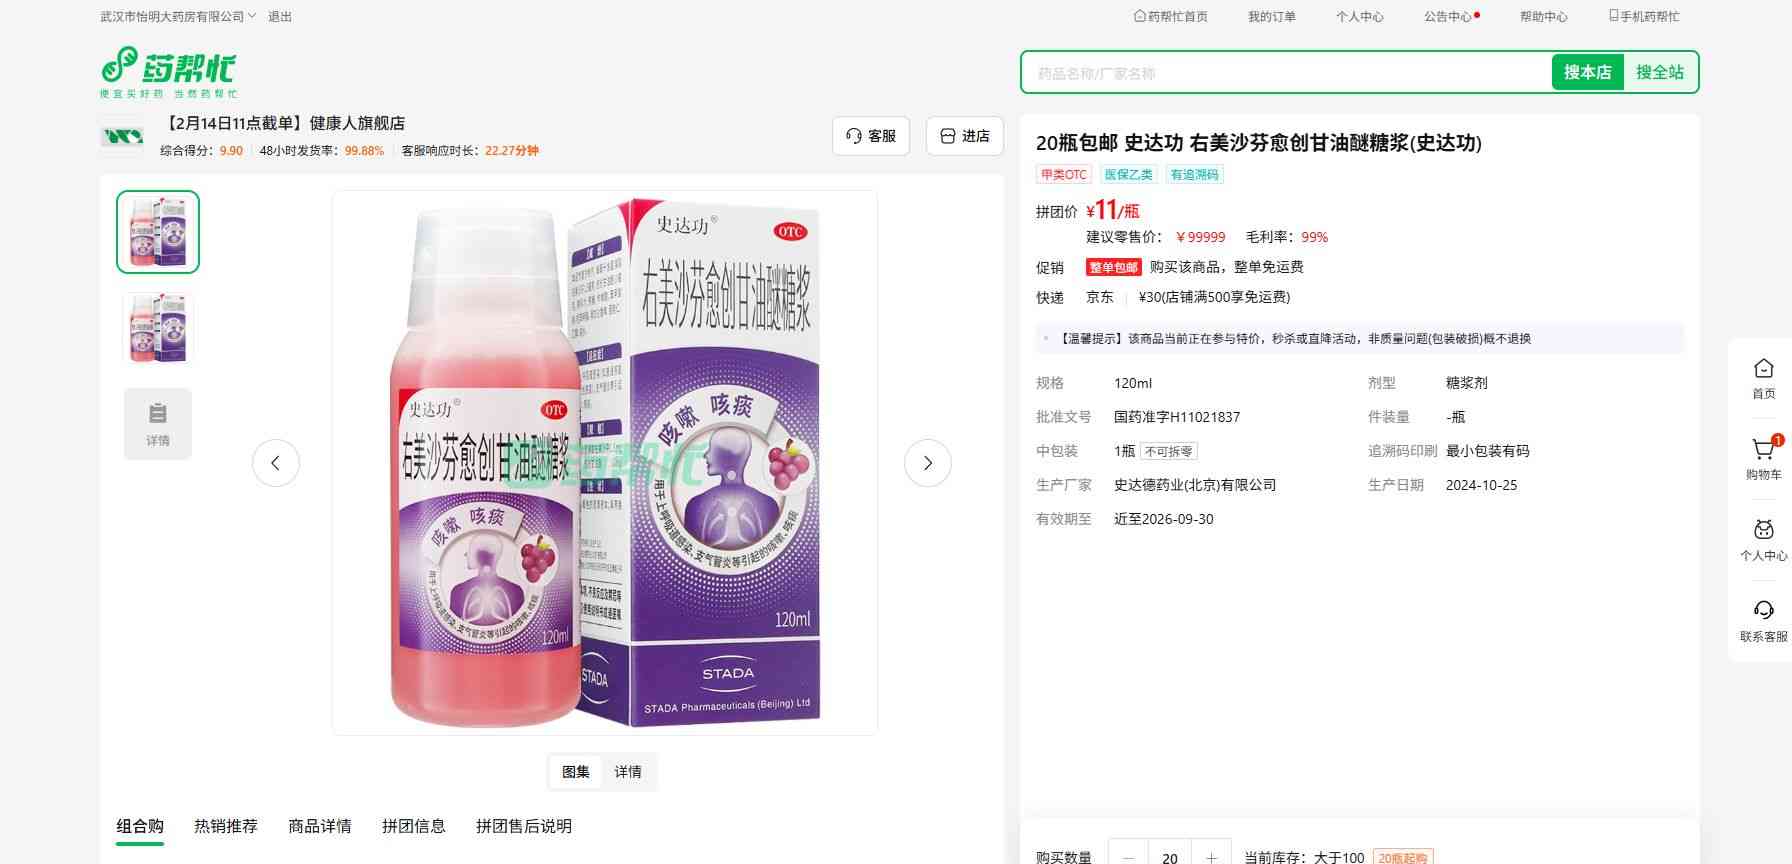Click the store logo next to 健康人旗舰店
The width and height of the screenshot is (1792, 864).
(122, 136)
